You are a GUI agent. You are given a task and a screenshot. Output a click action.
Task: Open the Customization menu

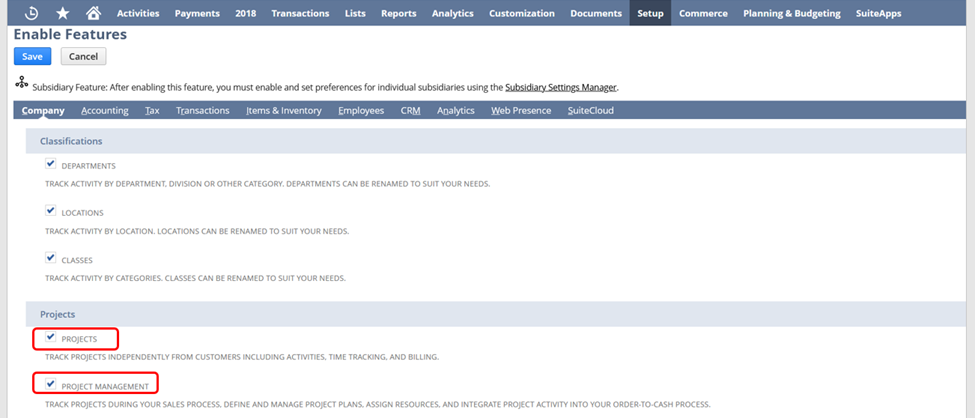coord(522,13)
